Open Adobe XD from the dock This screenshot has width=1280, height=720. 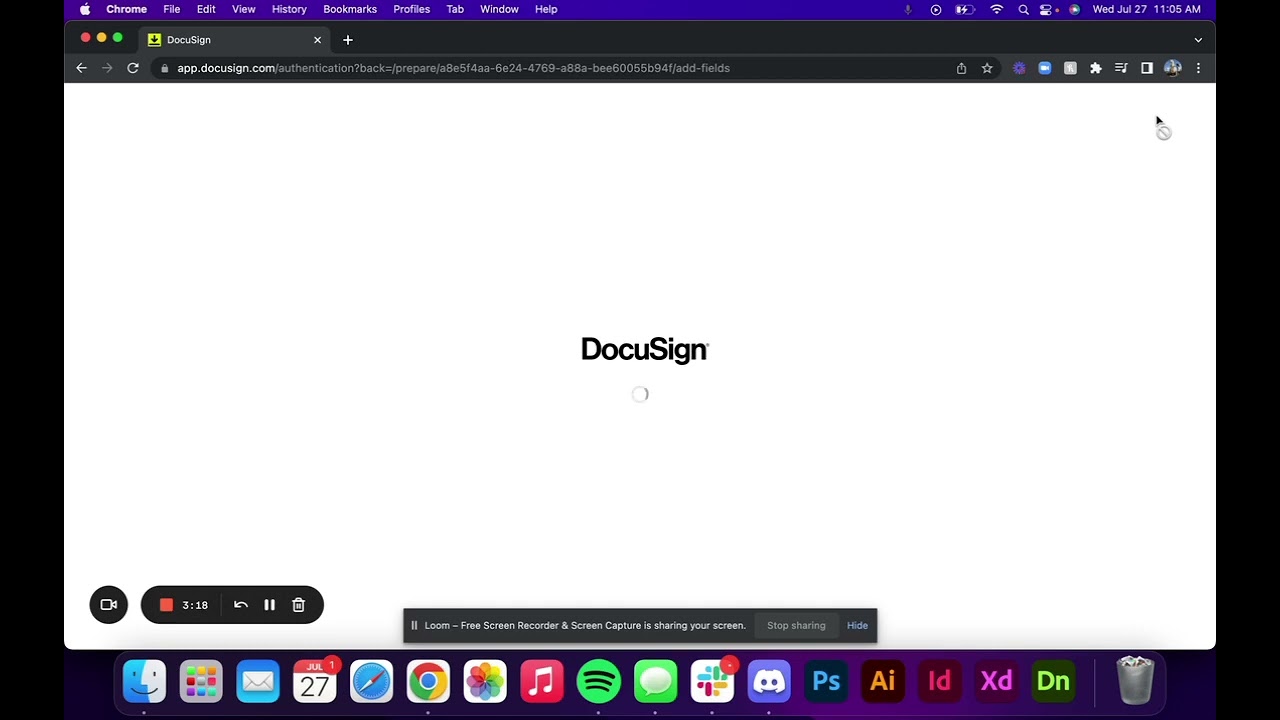pos(997,682)
